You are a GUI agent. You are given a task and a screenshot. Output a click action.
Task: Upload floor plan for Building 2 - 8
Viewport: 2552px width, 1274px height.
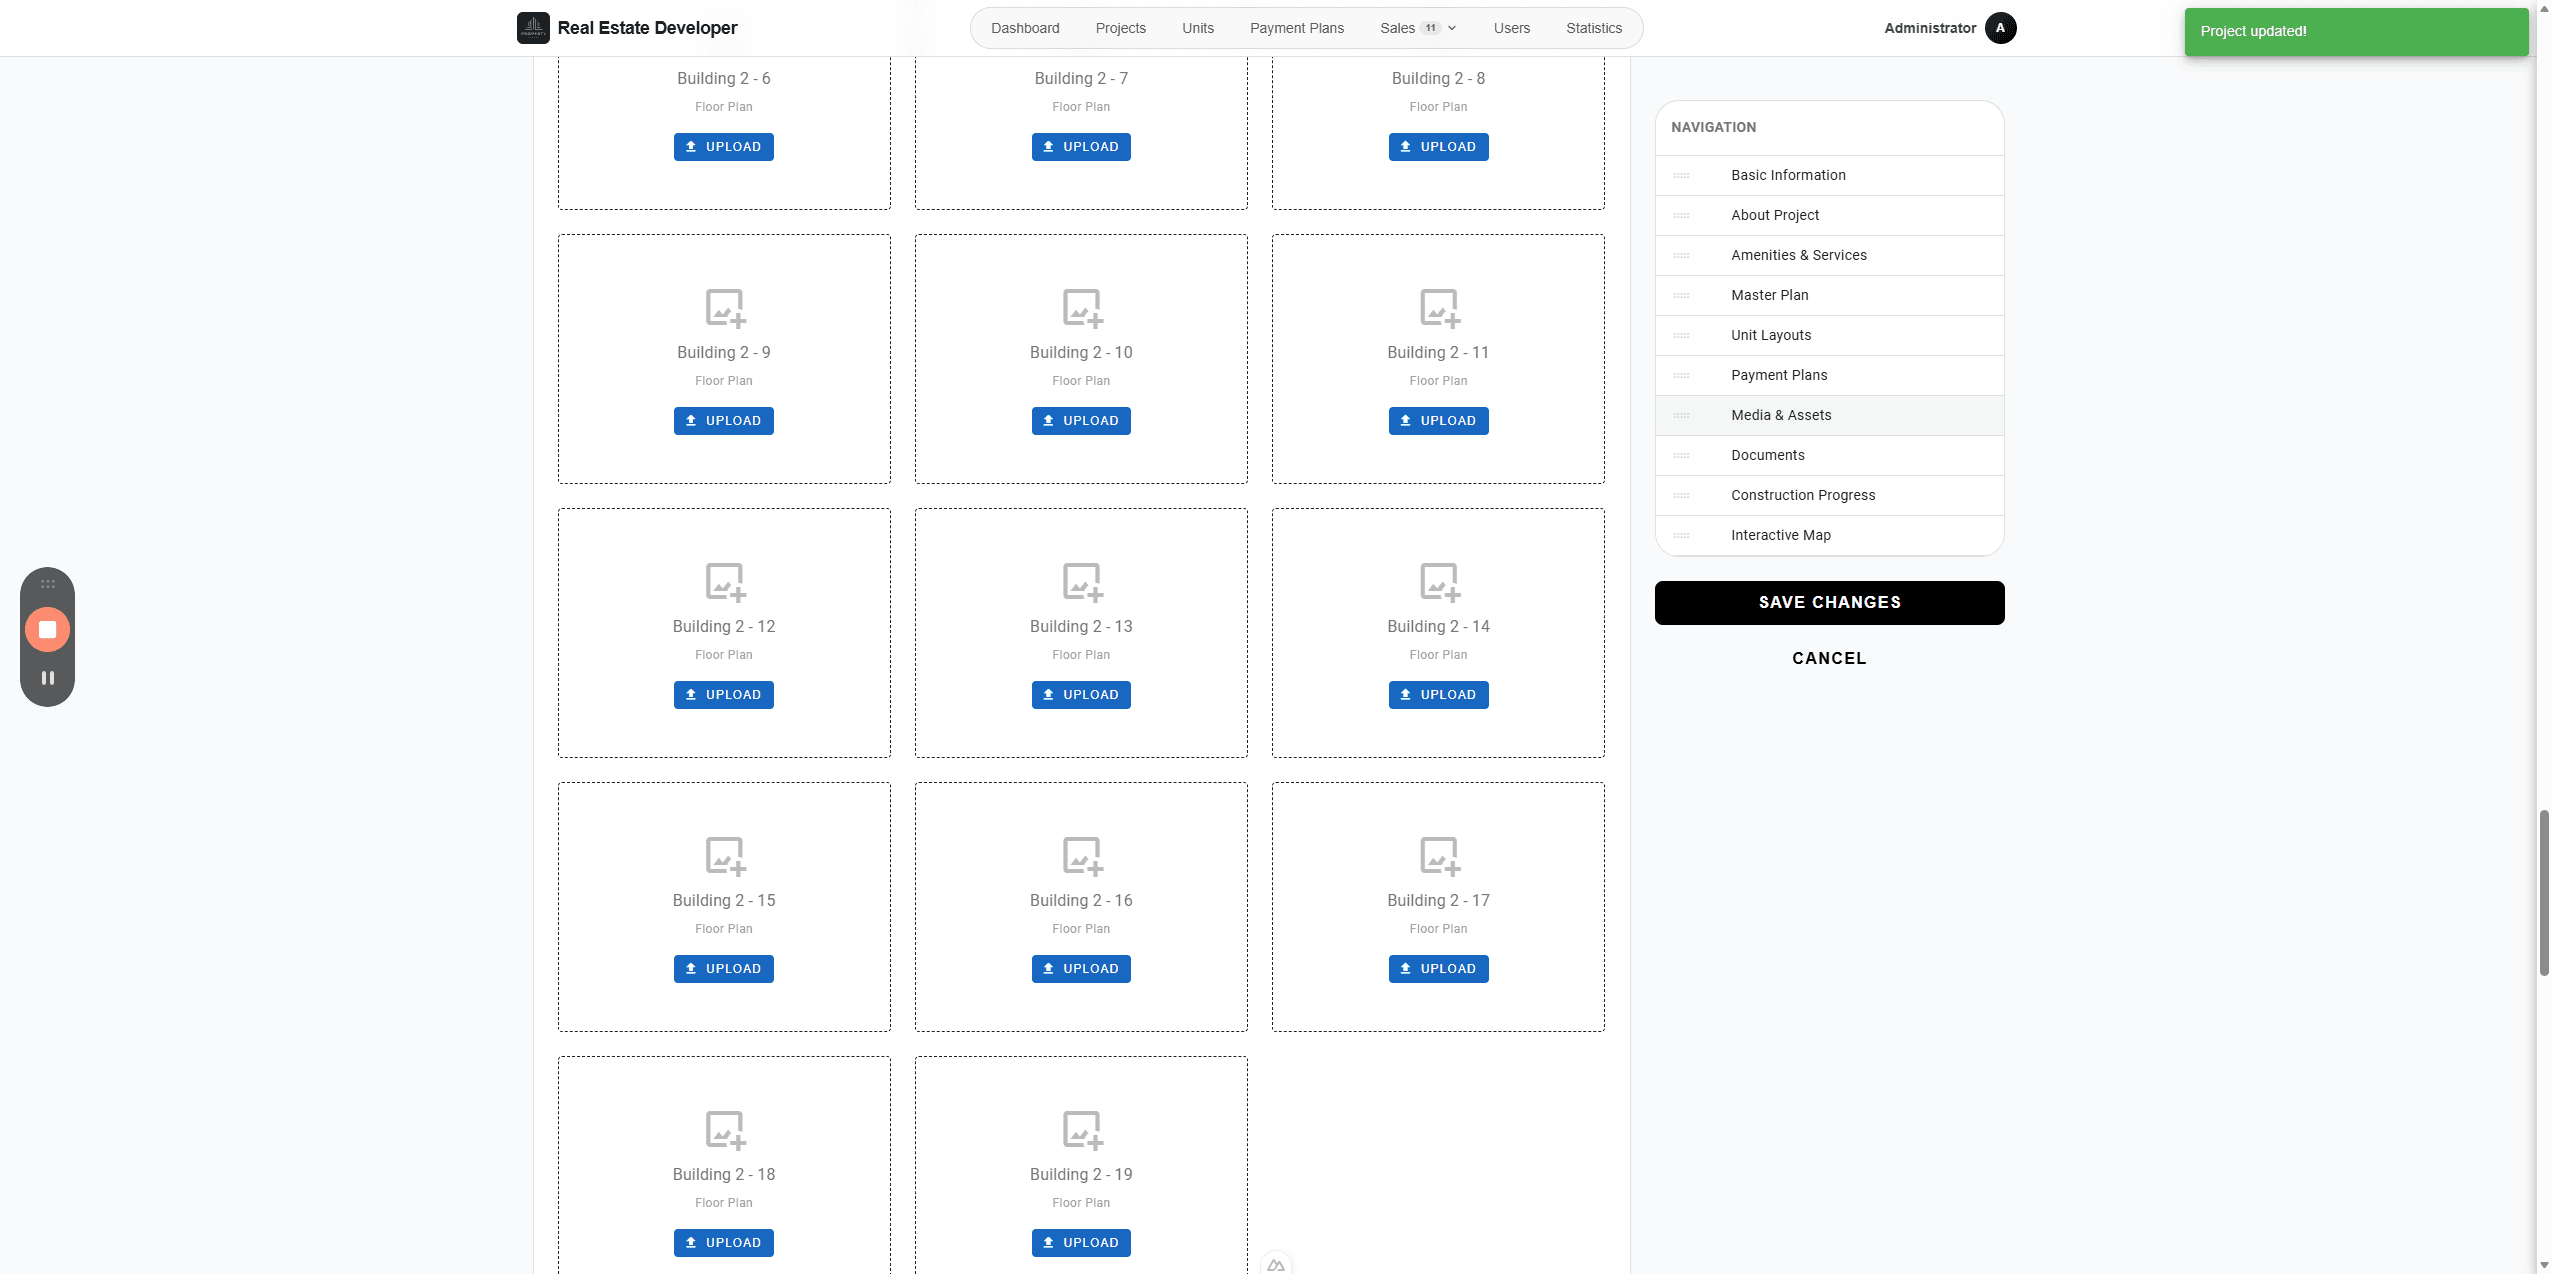1438,147
